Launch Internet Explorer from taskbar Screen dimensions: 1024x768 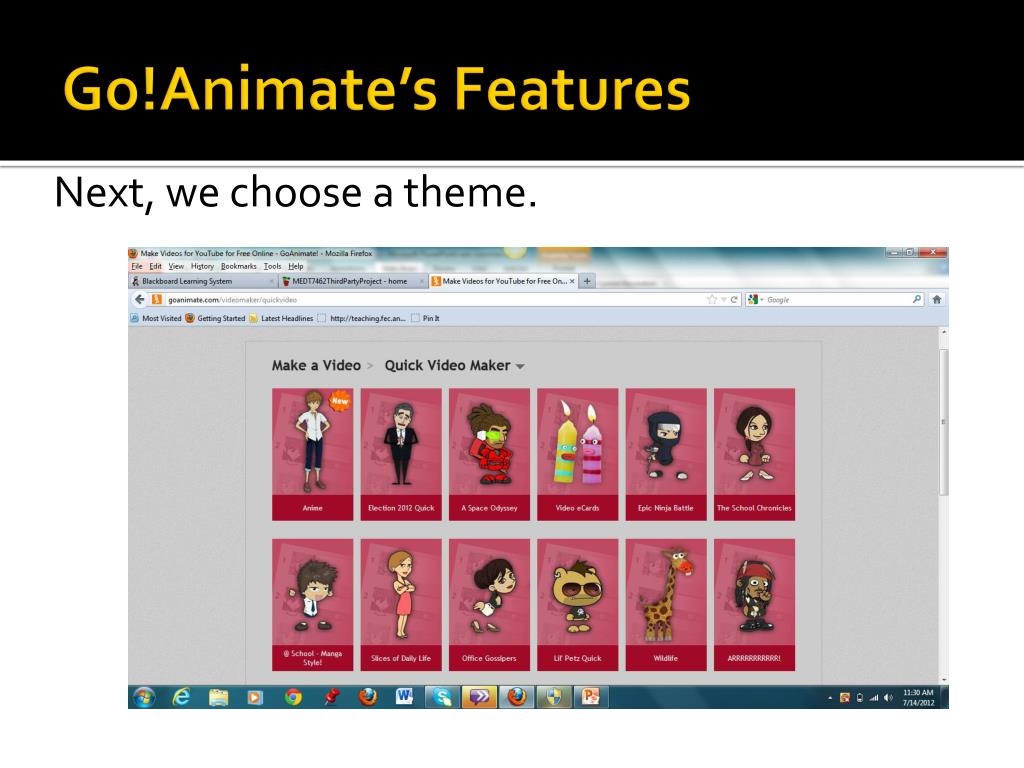point(181,697)
